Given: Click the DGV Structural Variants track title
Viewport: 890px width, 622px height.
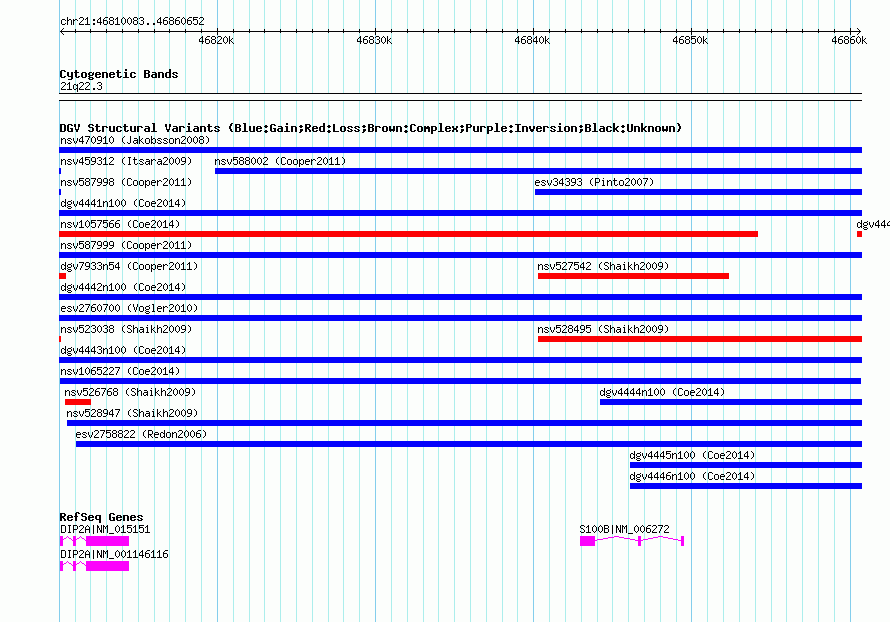Looking at the screenshot, I should coord(371,128).
